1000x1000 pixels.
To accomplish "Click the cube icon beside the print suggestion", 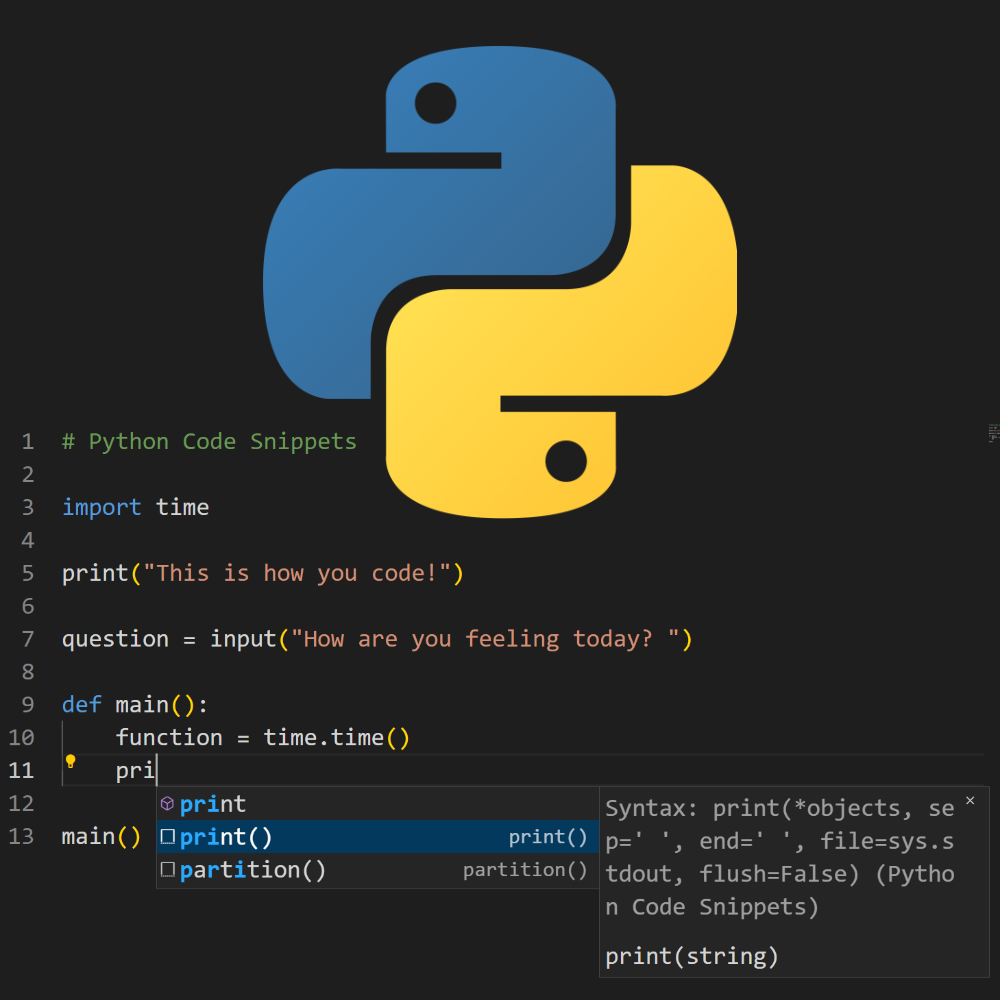I will tap(167, 804).
